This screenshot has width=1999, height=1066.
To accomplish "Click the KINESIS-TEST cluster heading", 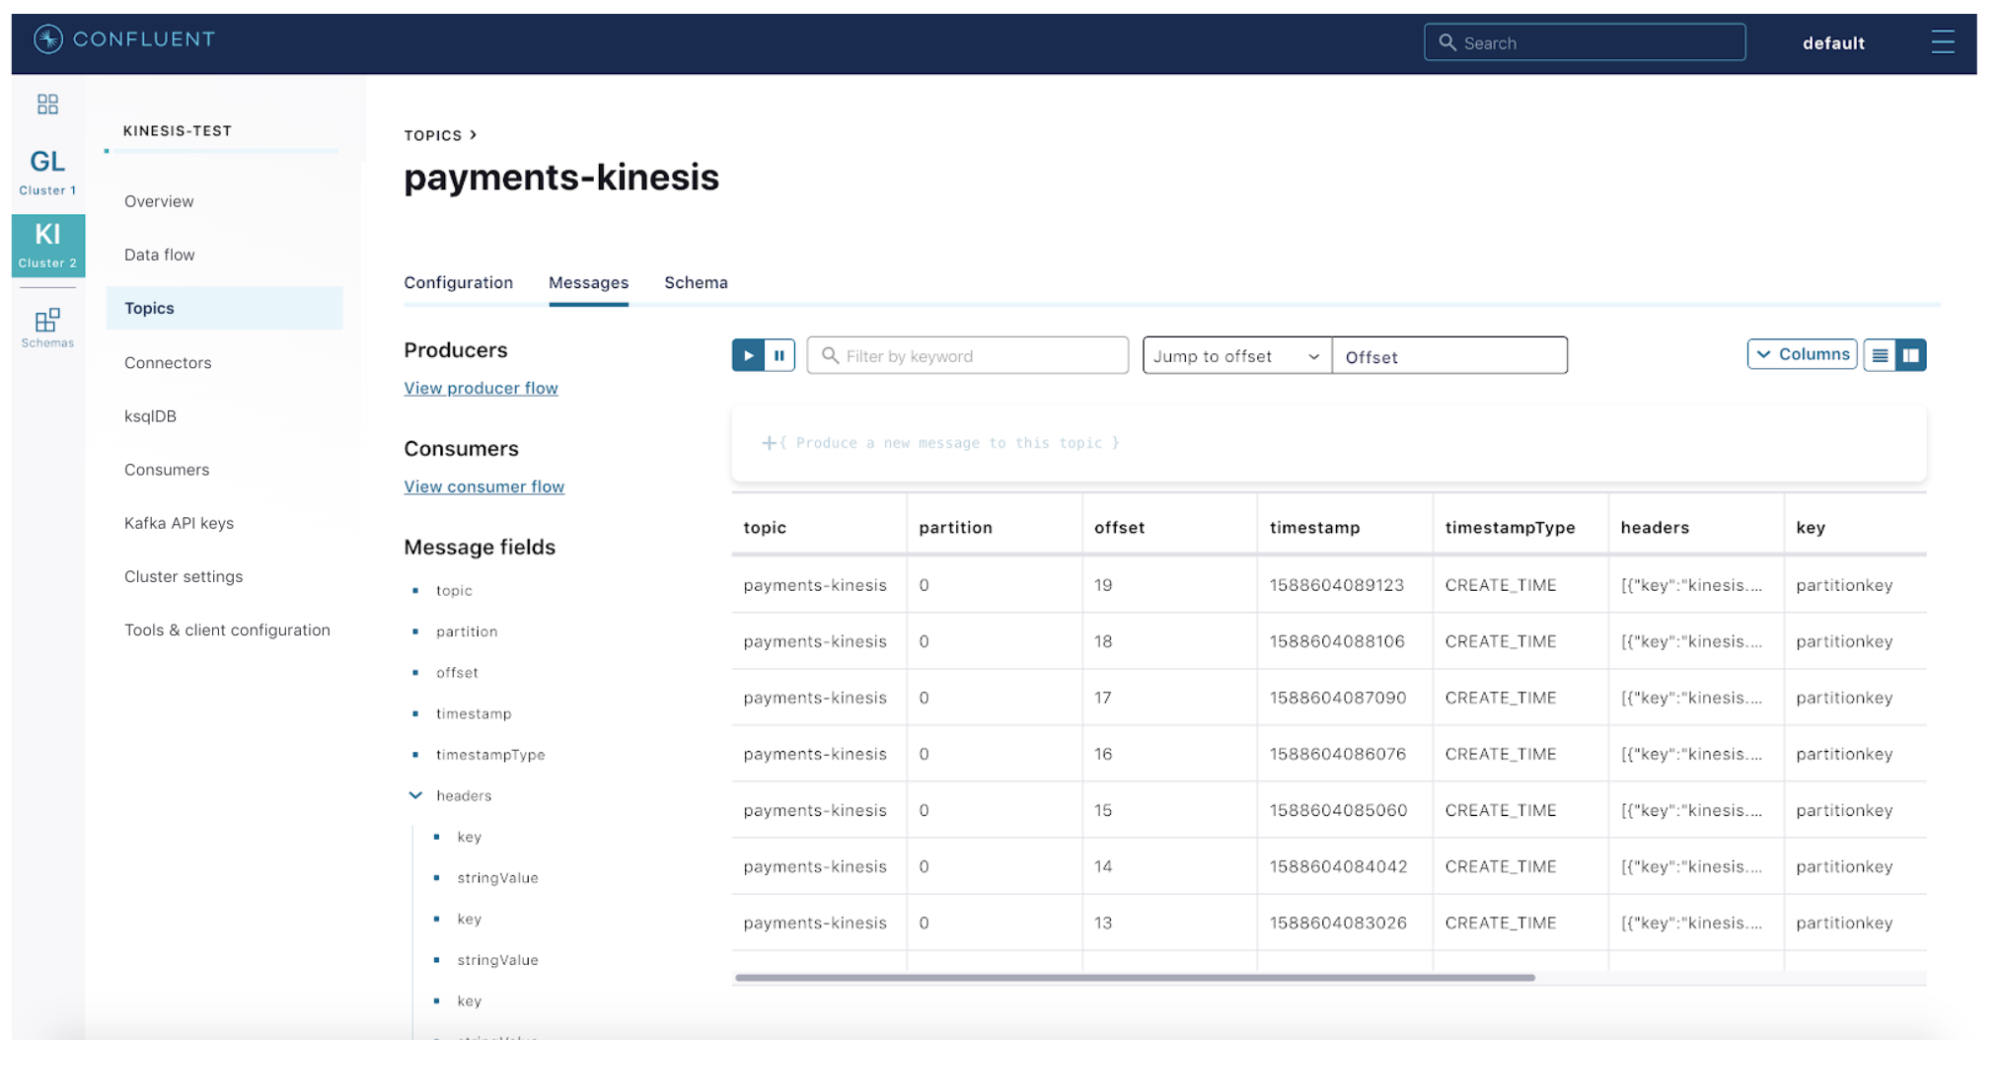I will (x=177, y=131).
